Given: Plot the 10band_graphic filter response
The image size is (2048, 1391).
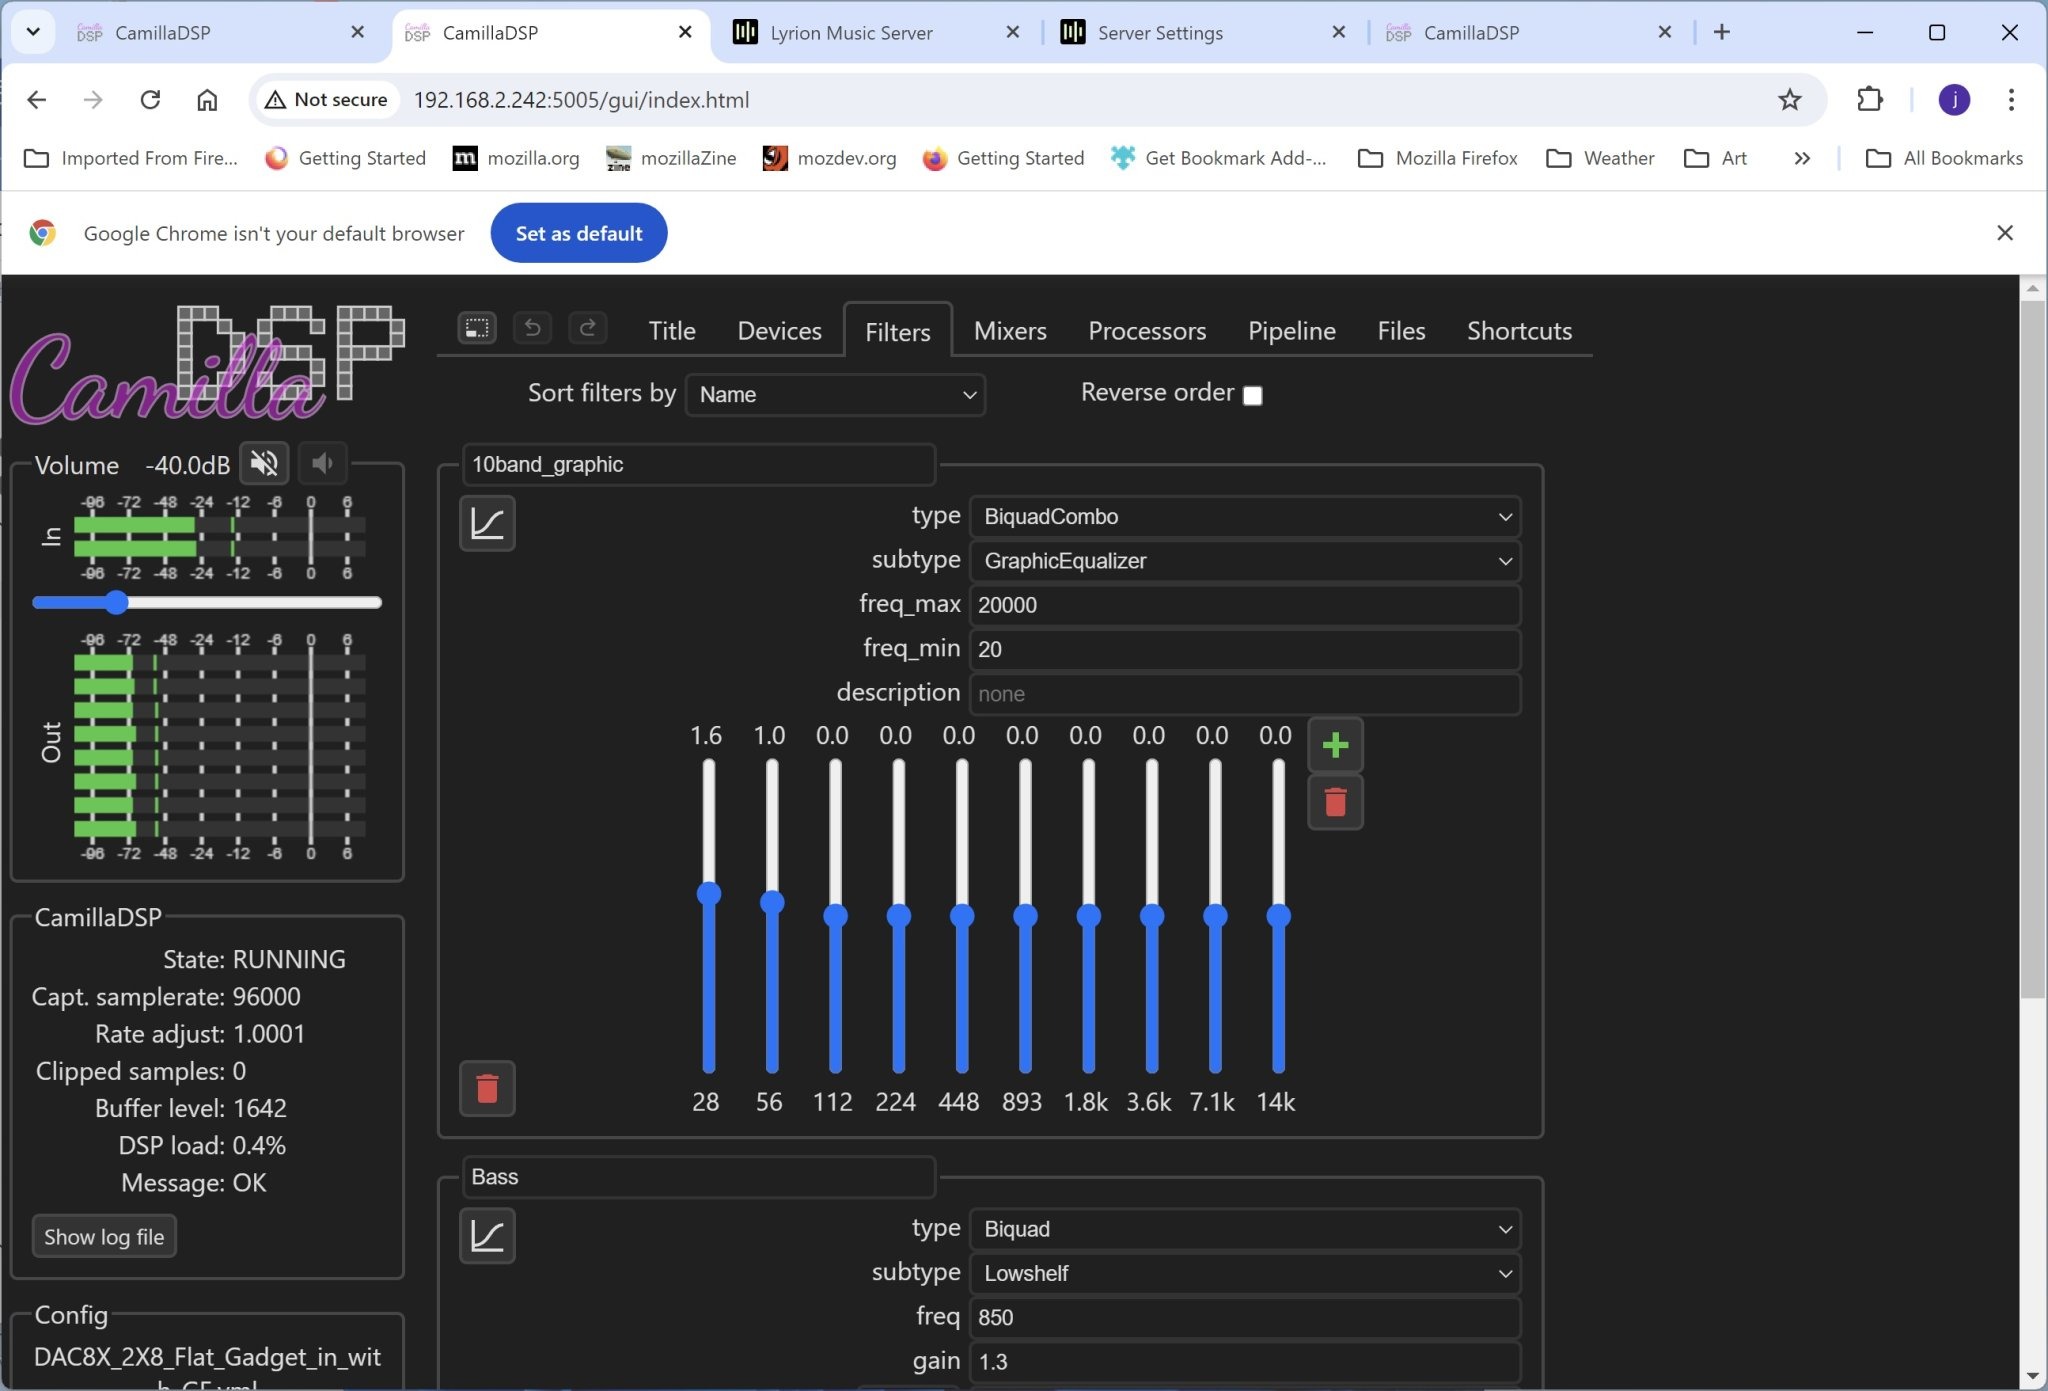Looking at the screenshot, I should 487,523.
